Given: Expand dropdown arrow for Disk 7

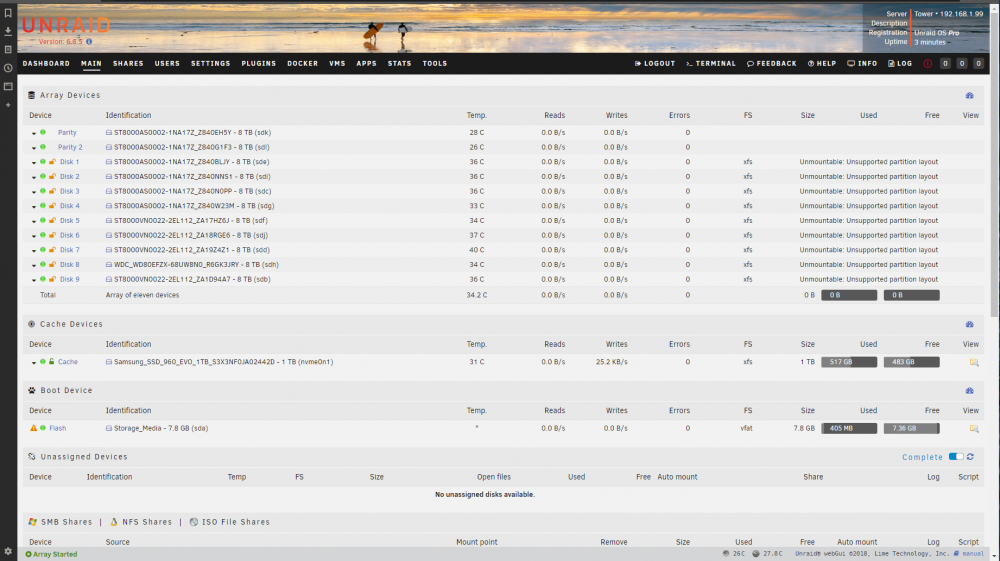Looking at the screenshot, I should tap(34, 251).
